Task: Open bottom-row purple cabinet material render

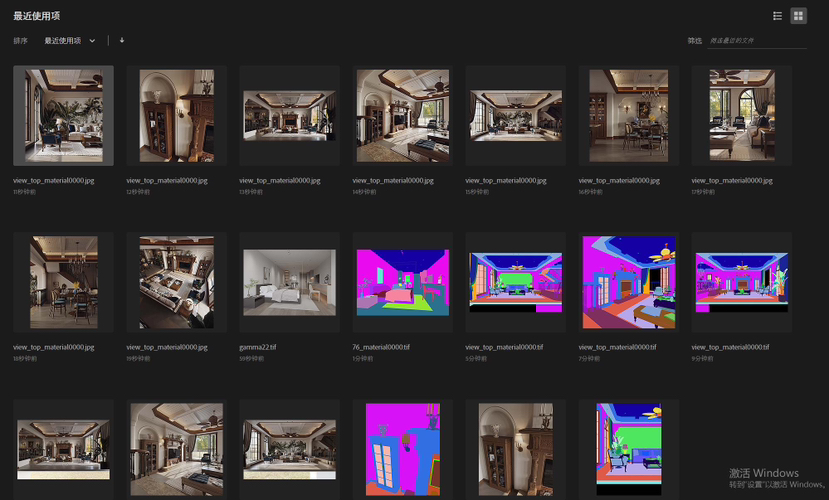Action: click(x=402, y=449)
